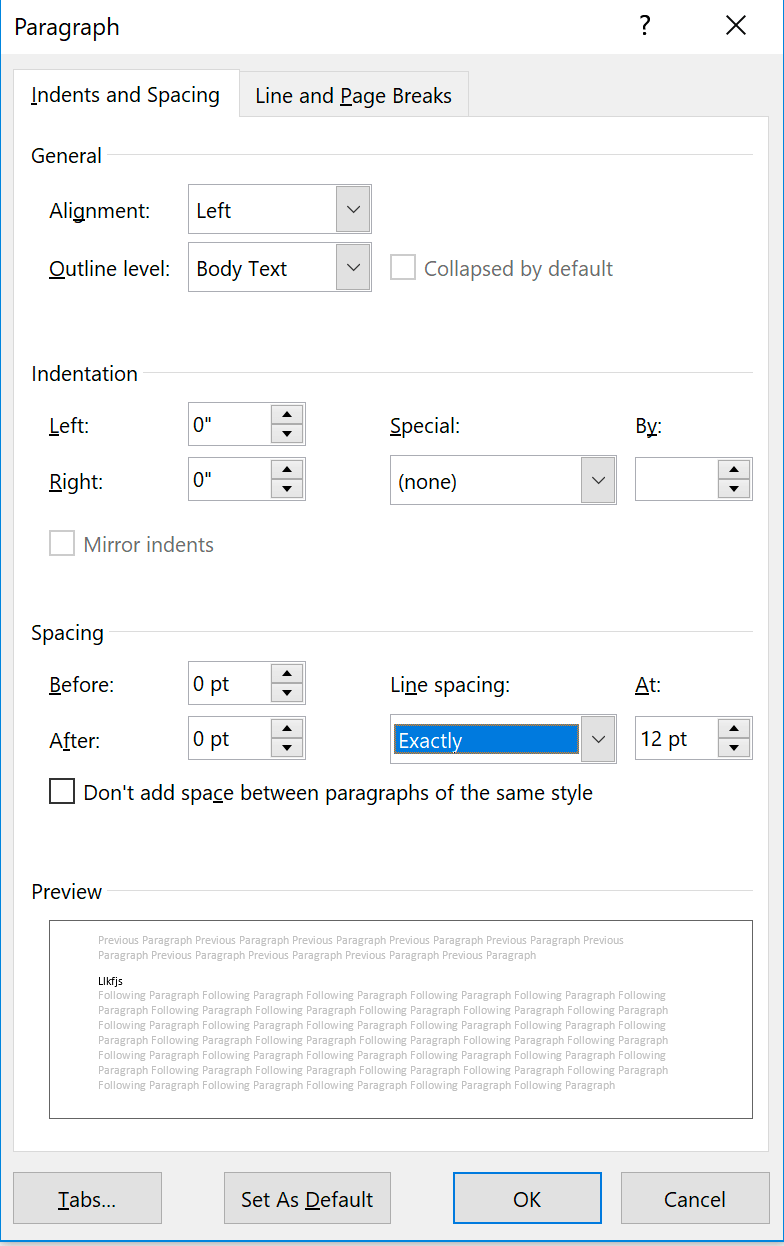784x1246 pixels.
Task: Increase the At line spacing value
Action: click(x=736, y=730)
